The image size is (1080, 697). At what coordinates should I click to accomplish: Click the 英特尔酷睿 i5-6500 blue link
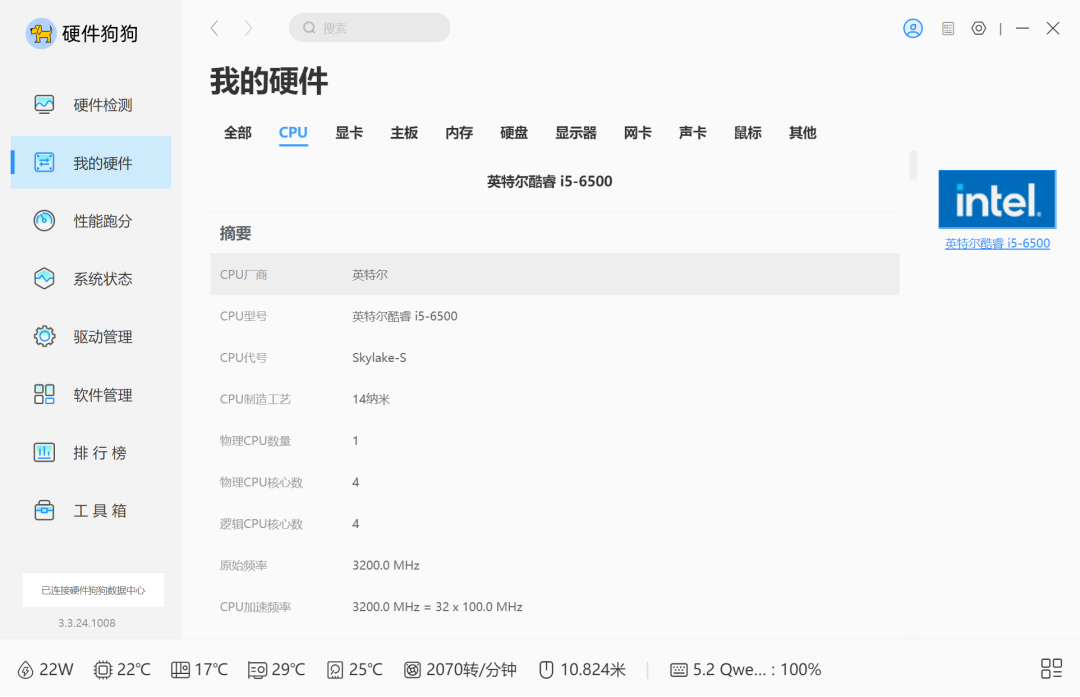pos(997,243)
